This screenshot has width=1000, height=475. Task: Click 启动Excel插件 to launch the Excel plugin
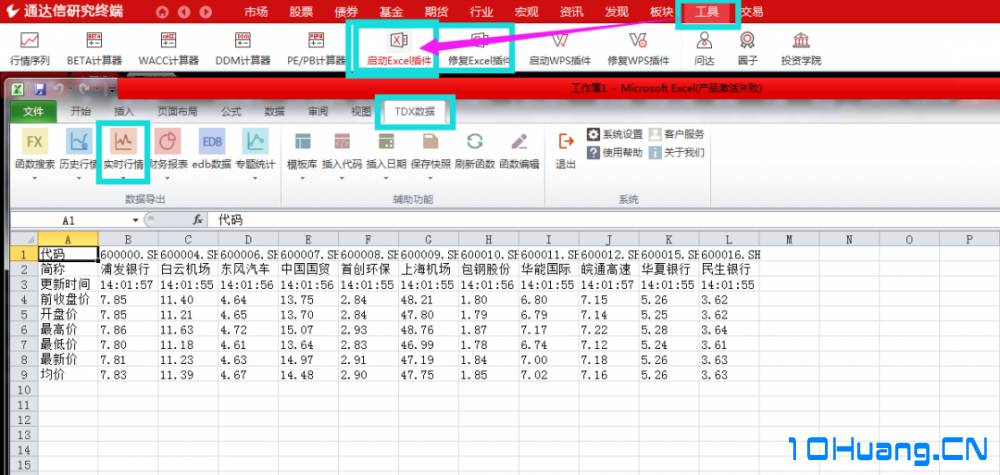pyautogui.click(x=399, y=50)
